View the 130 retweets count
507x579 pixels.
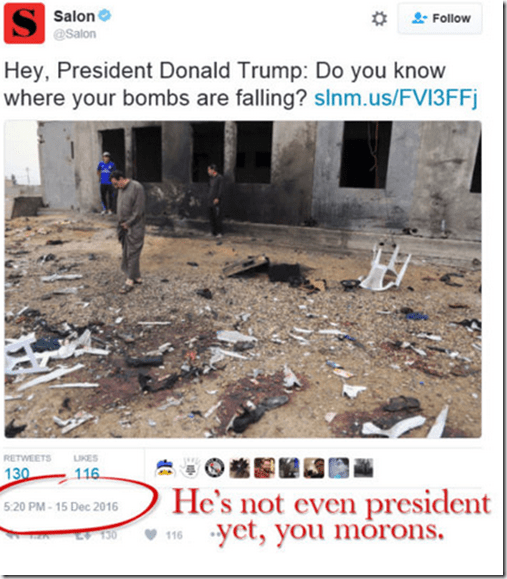(17, 473)
